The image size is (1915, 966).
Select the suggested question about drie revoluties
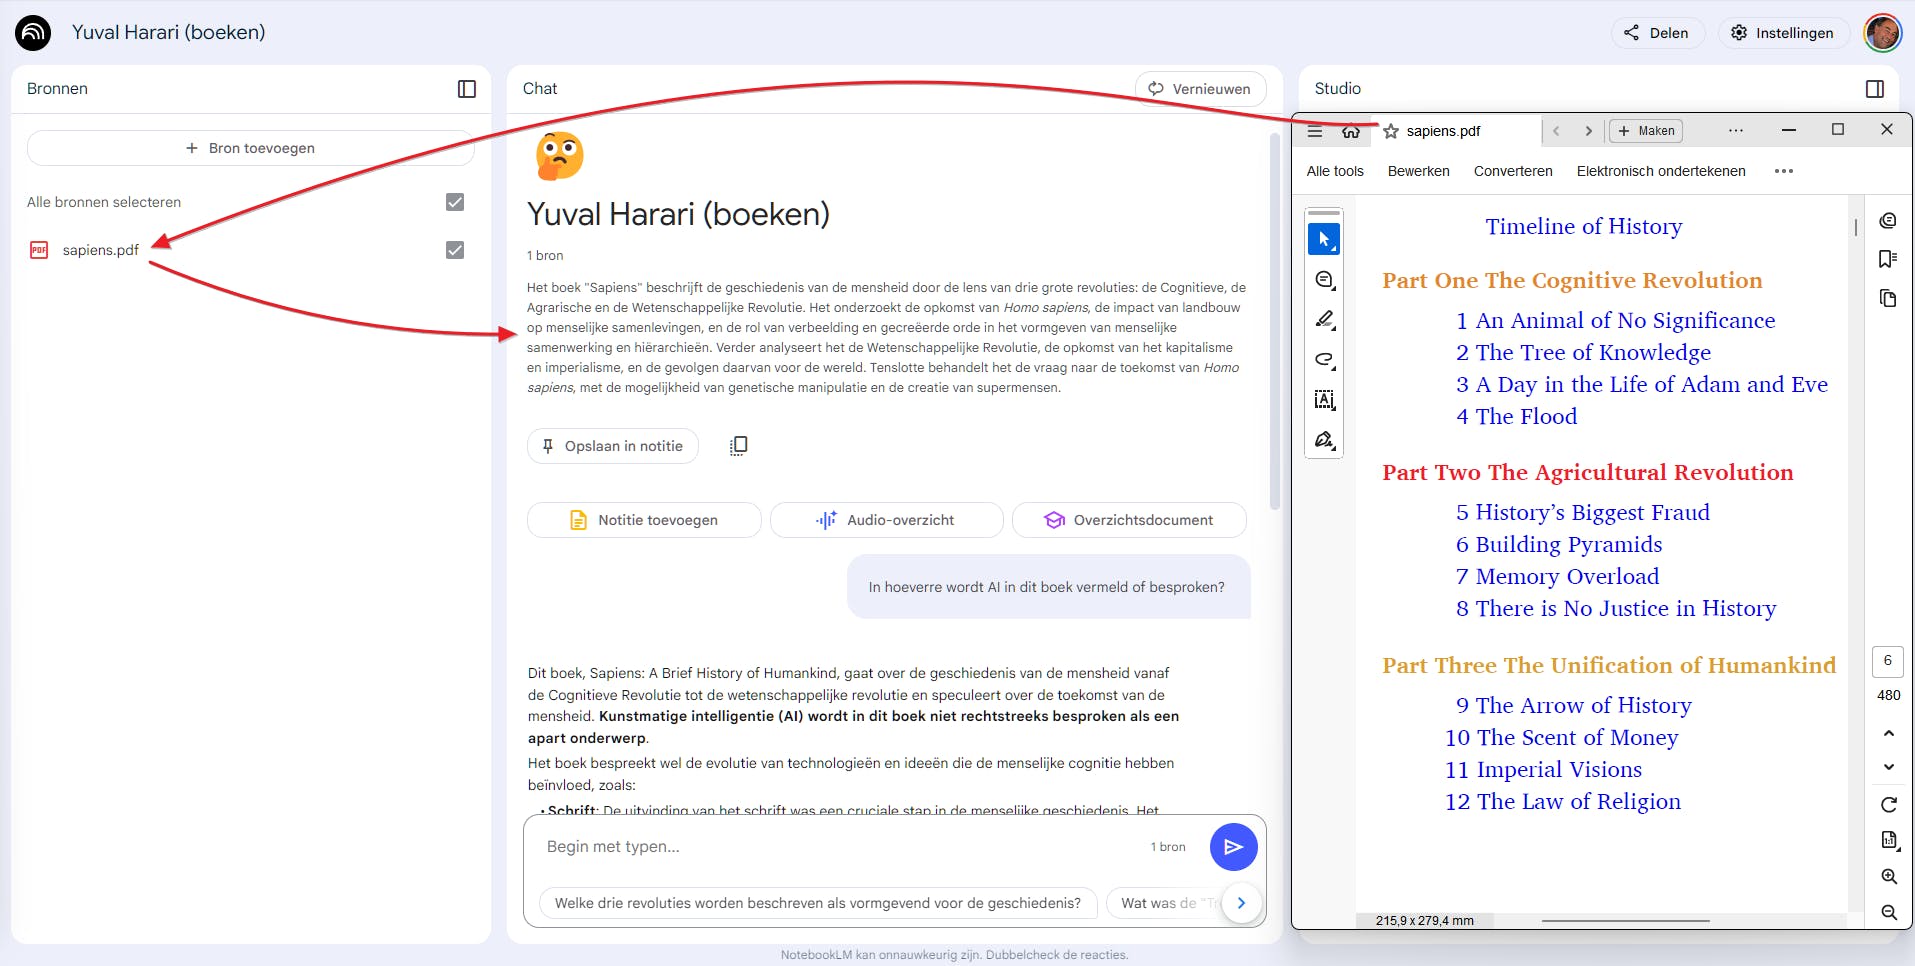point(818,903)
